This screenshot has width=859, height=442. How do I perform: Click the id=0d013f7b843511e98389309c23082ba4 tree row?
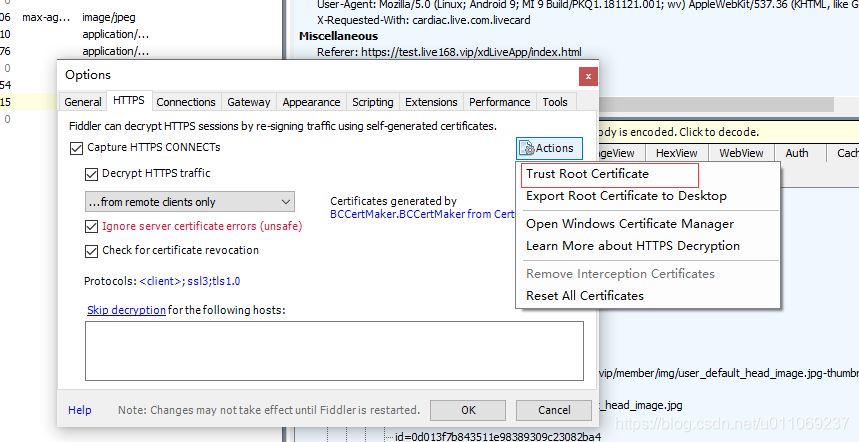pos(497,437)
